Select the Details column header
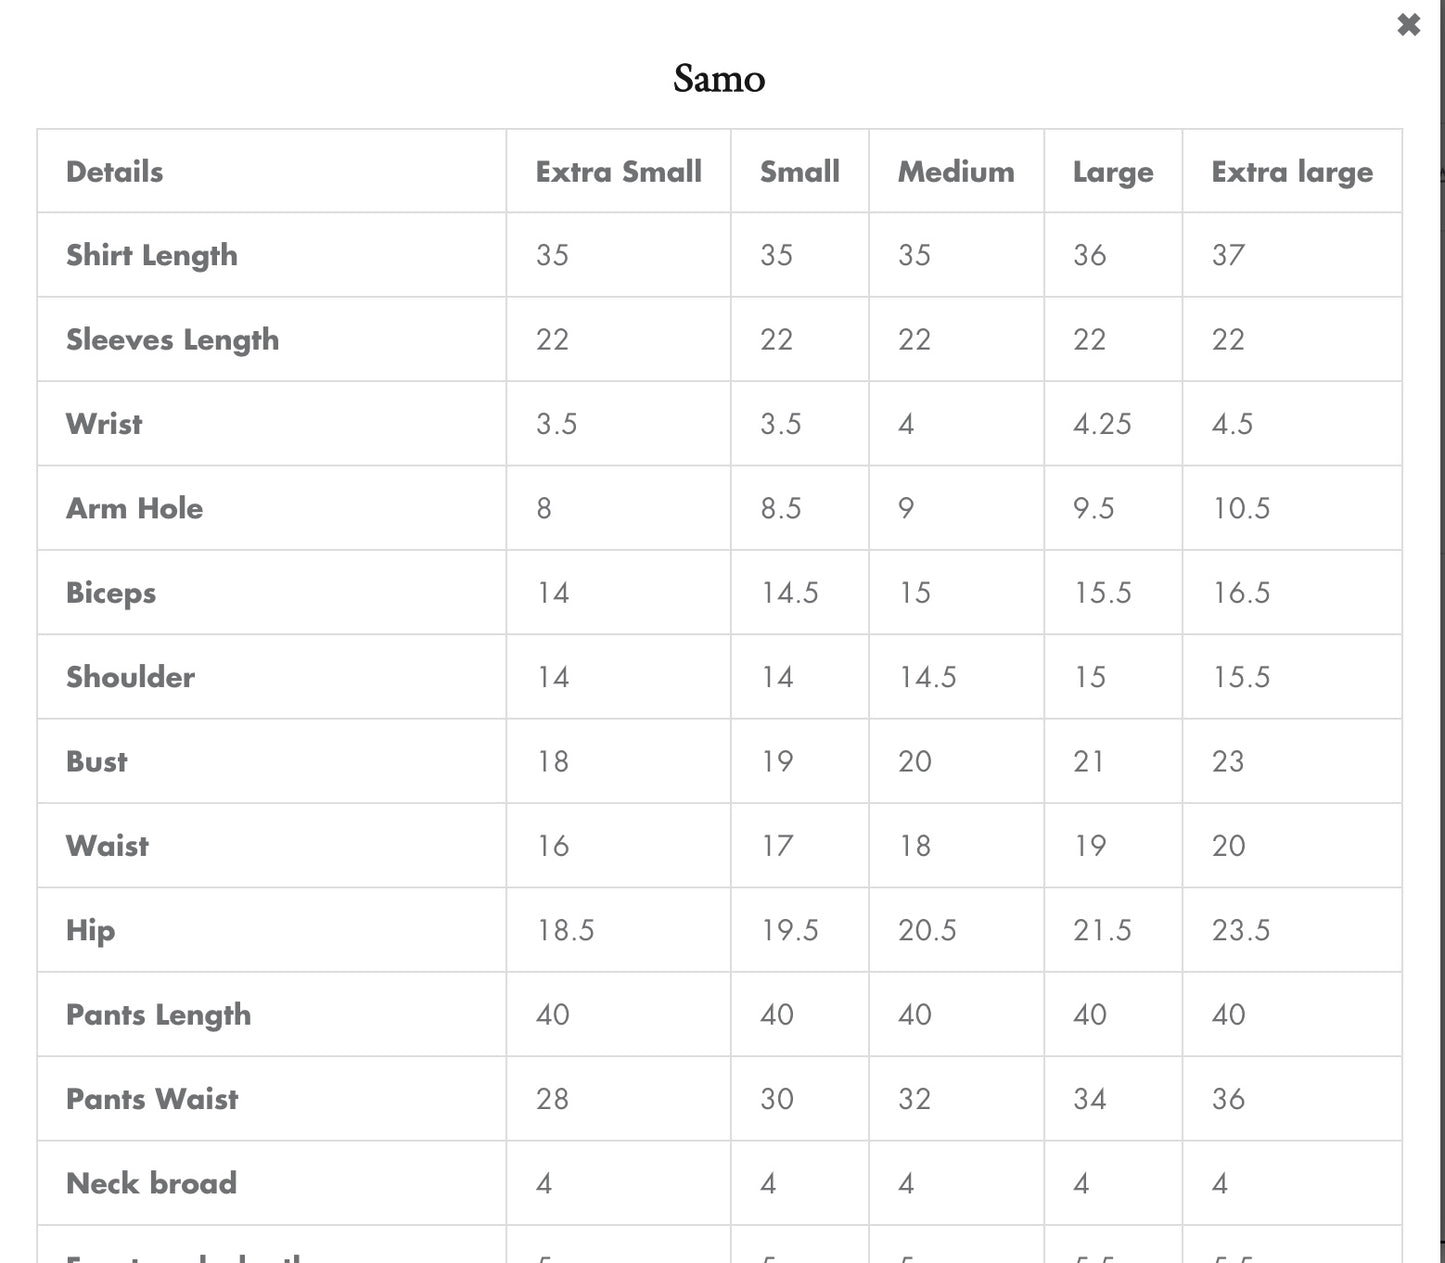This screenshot has width=1445, height=1263. (114, 172)
